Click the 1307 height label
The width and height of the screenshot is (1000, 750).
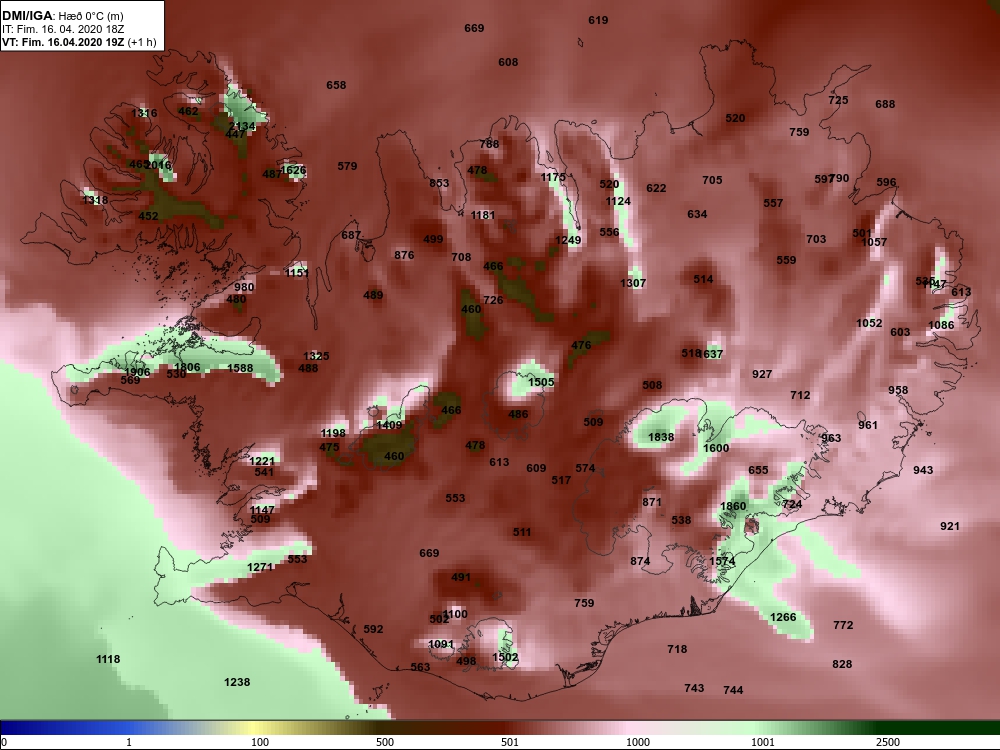coord(633,283)
